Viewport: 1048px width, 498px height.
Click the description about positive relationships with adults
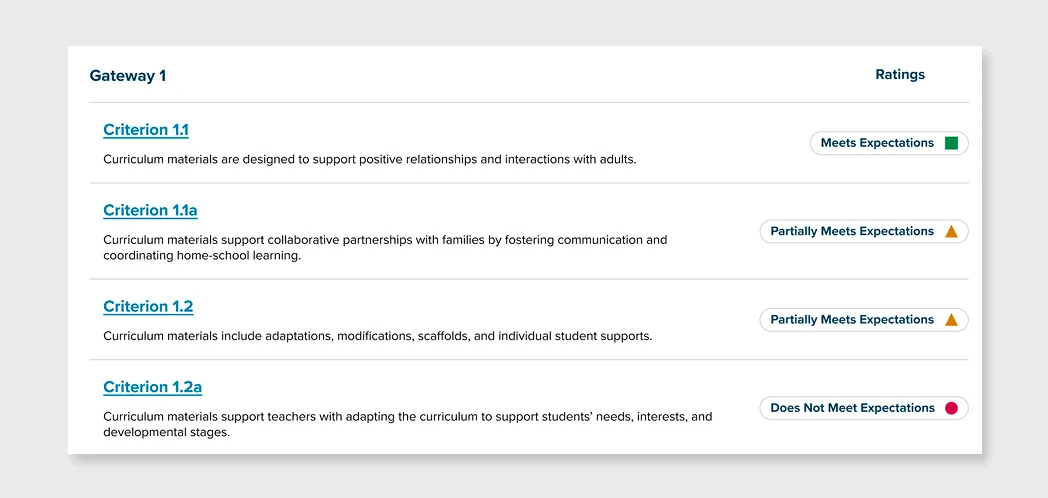[369, 159]
